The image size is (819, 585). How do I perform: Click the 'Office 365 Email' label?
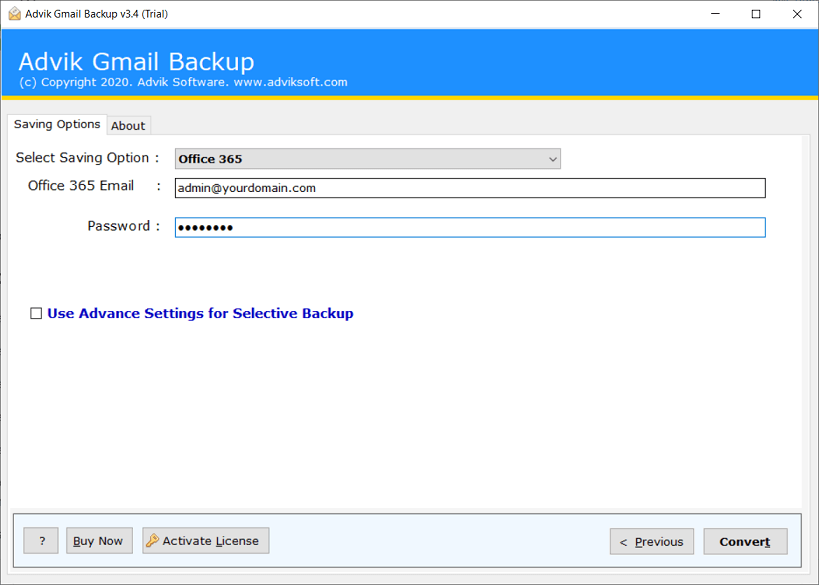coord(81,186)
